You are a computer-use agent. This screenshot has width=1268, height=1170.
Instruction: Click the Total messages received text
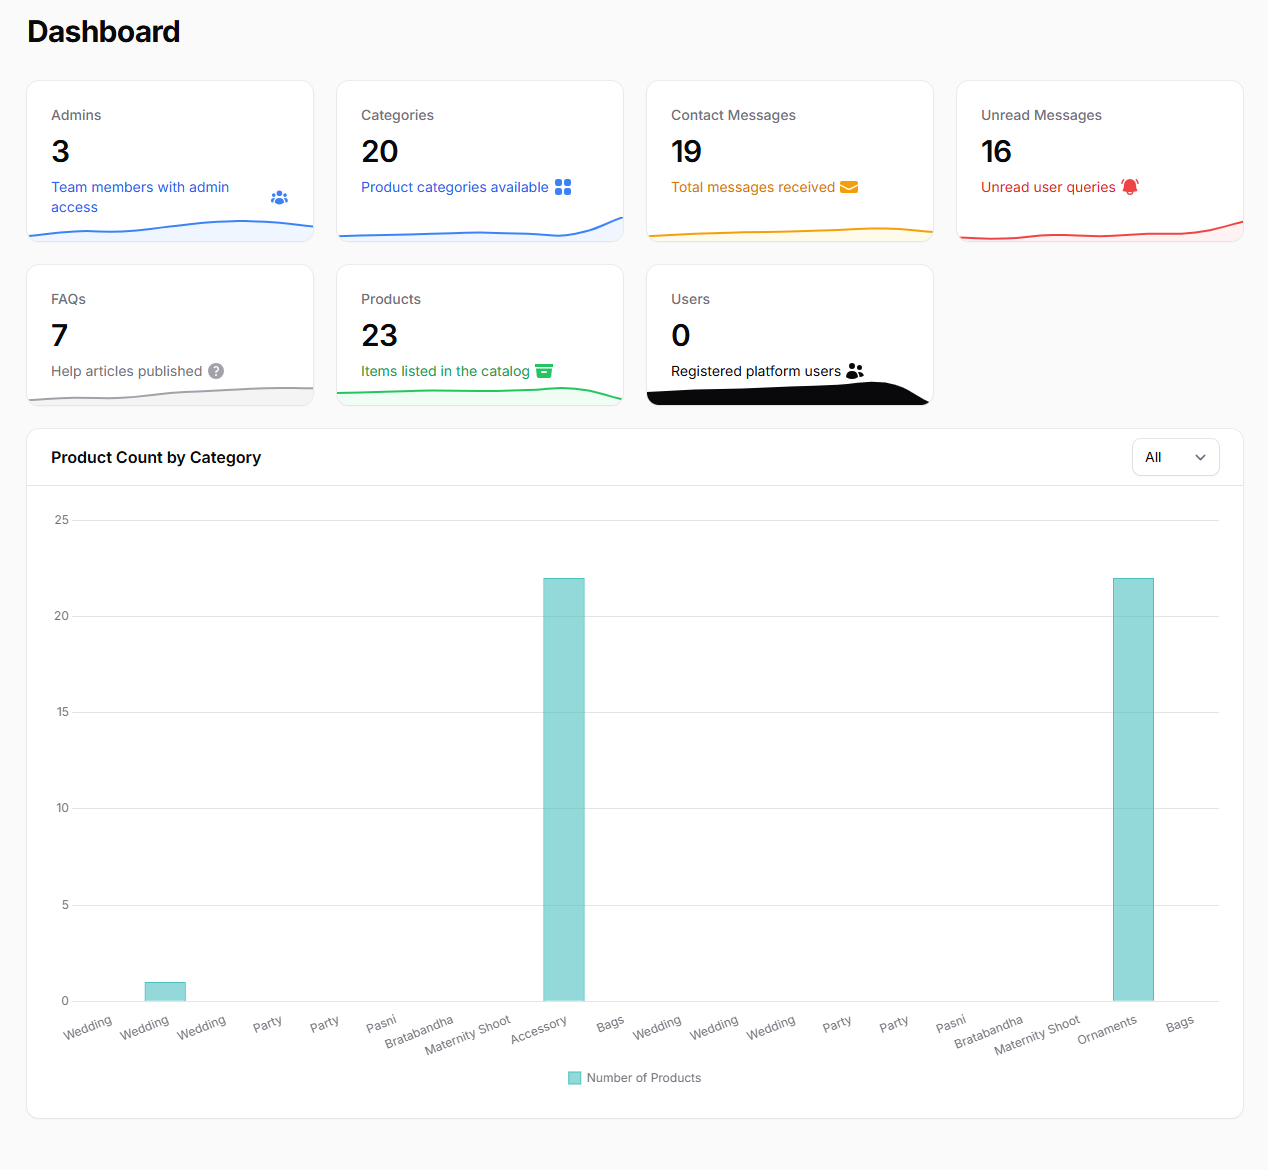coord(752,187)
